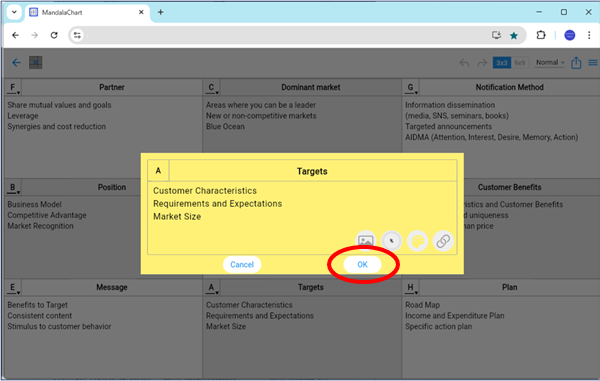Viewport: 600px width, 381px height.
Task: Open the Normal mode dropdown
Action: coord(550,62)
